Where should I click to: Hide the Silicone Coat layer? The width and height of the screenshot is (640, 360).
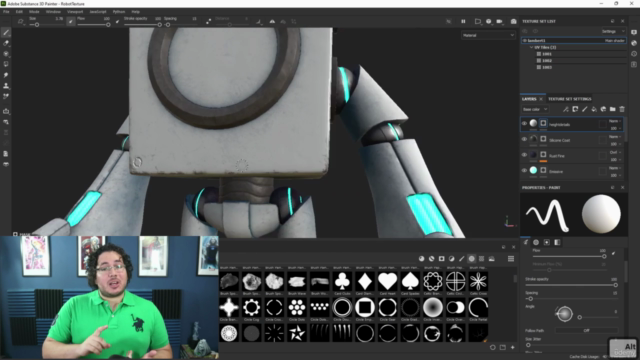[x=524, y=139]
